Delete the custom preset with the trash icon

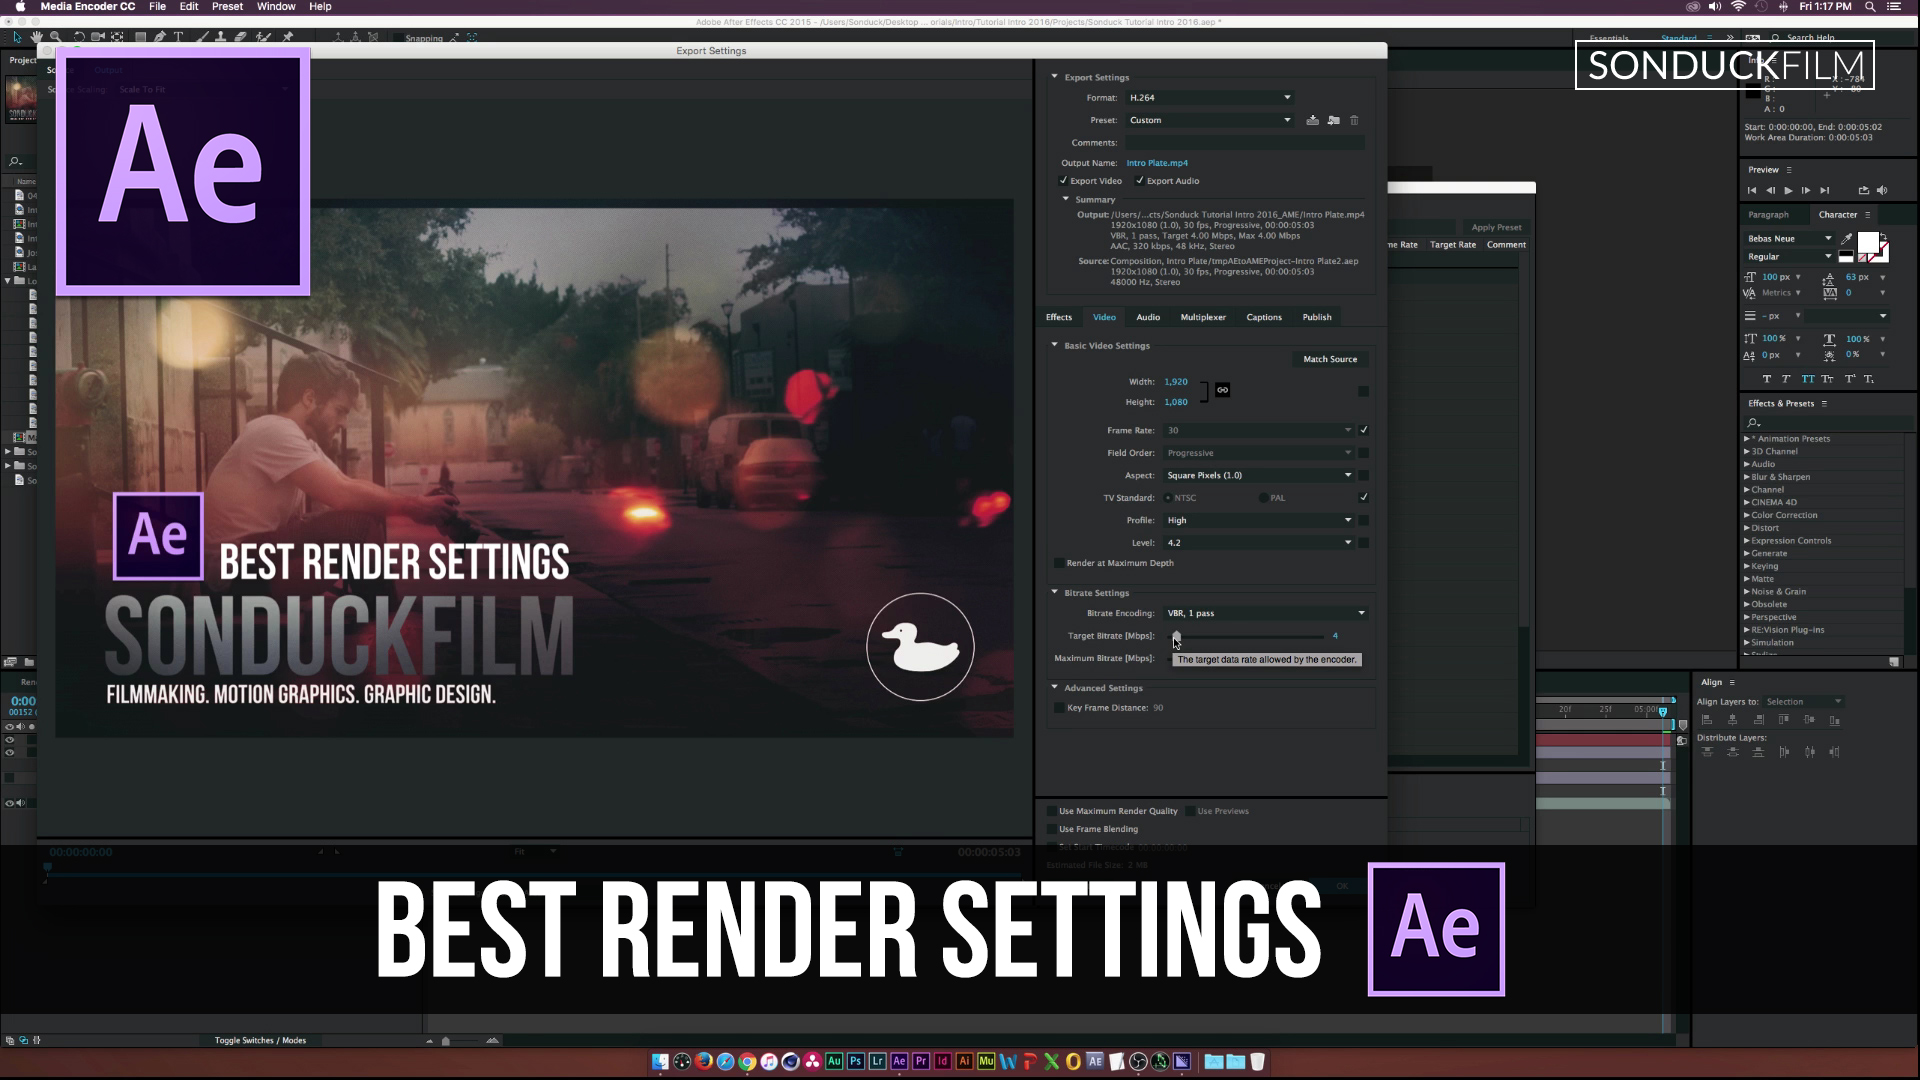pyautogui.click(x=1355, y=120)
